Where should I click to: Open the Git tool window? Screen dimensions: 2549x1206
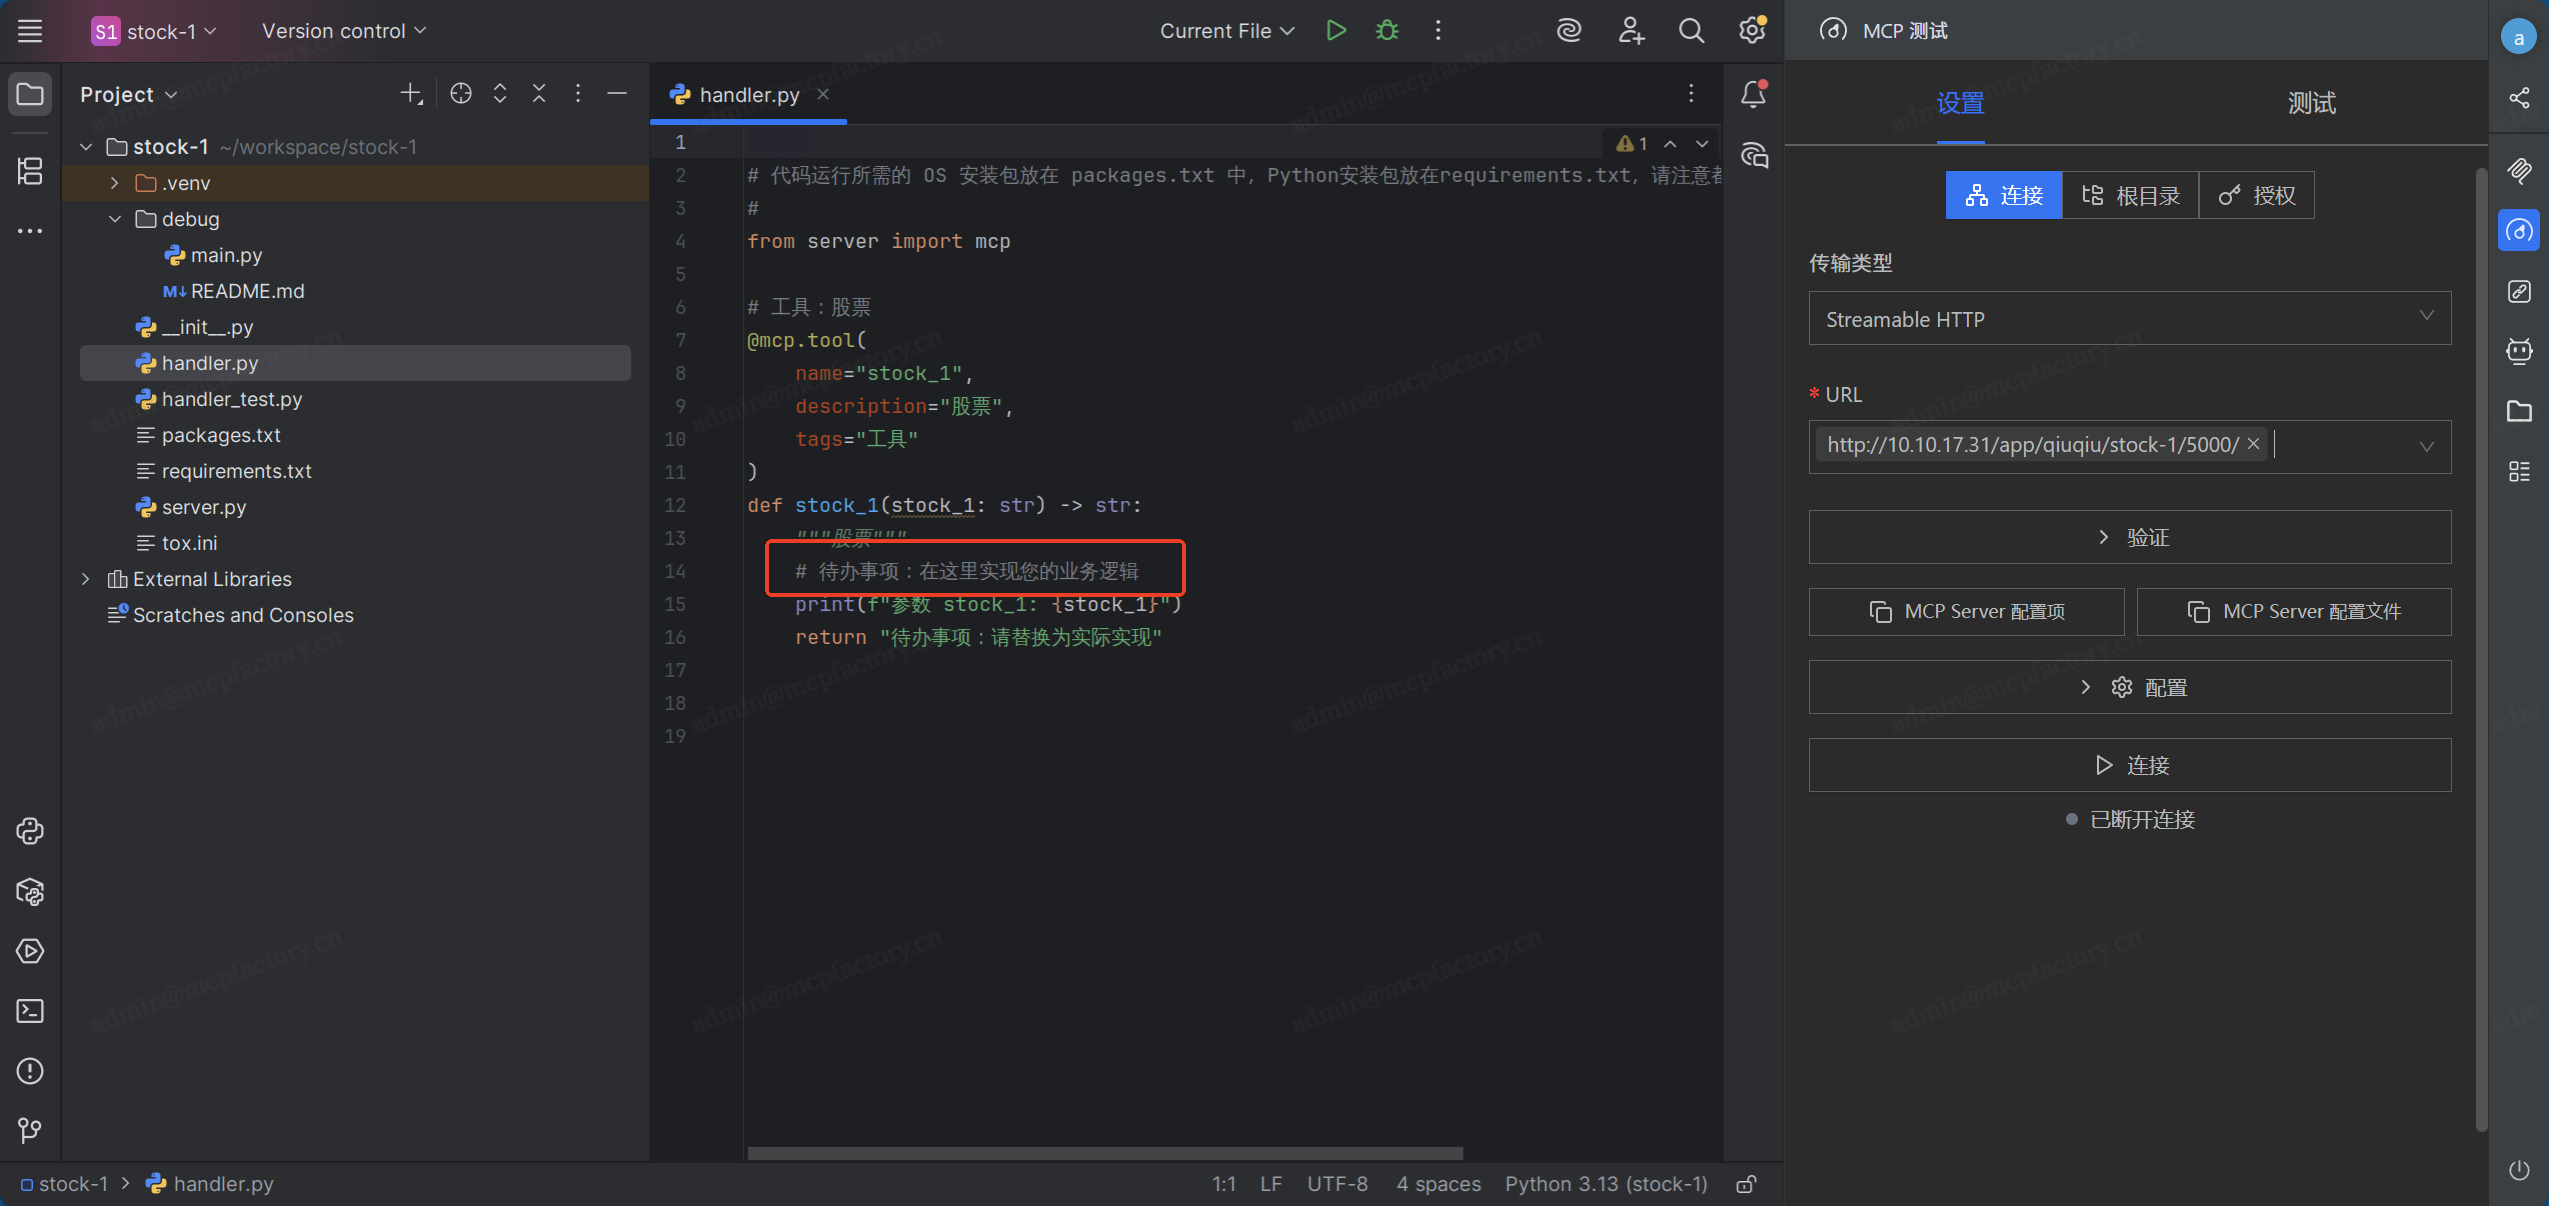tap(30, 1130)
